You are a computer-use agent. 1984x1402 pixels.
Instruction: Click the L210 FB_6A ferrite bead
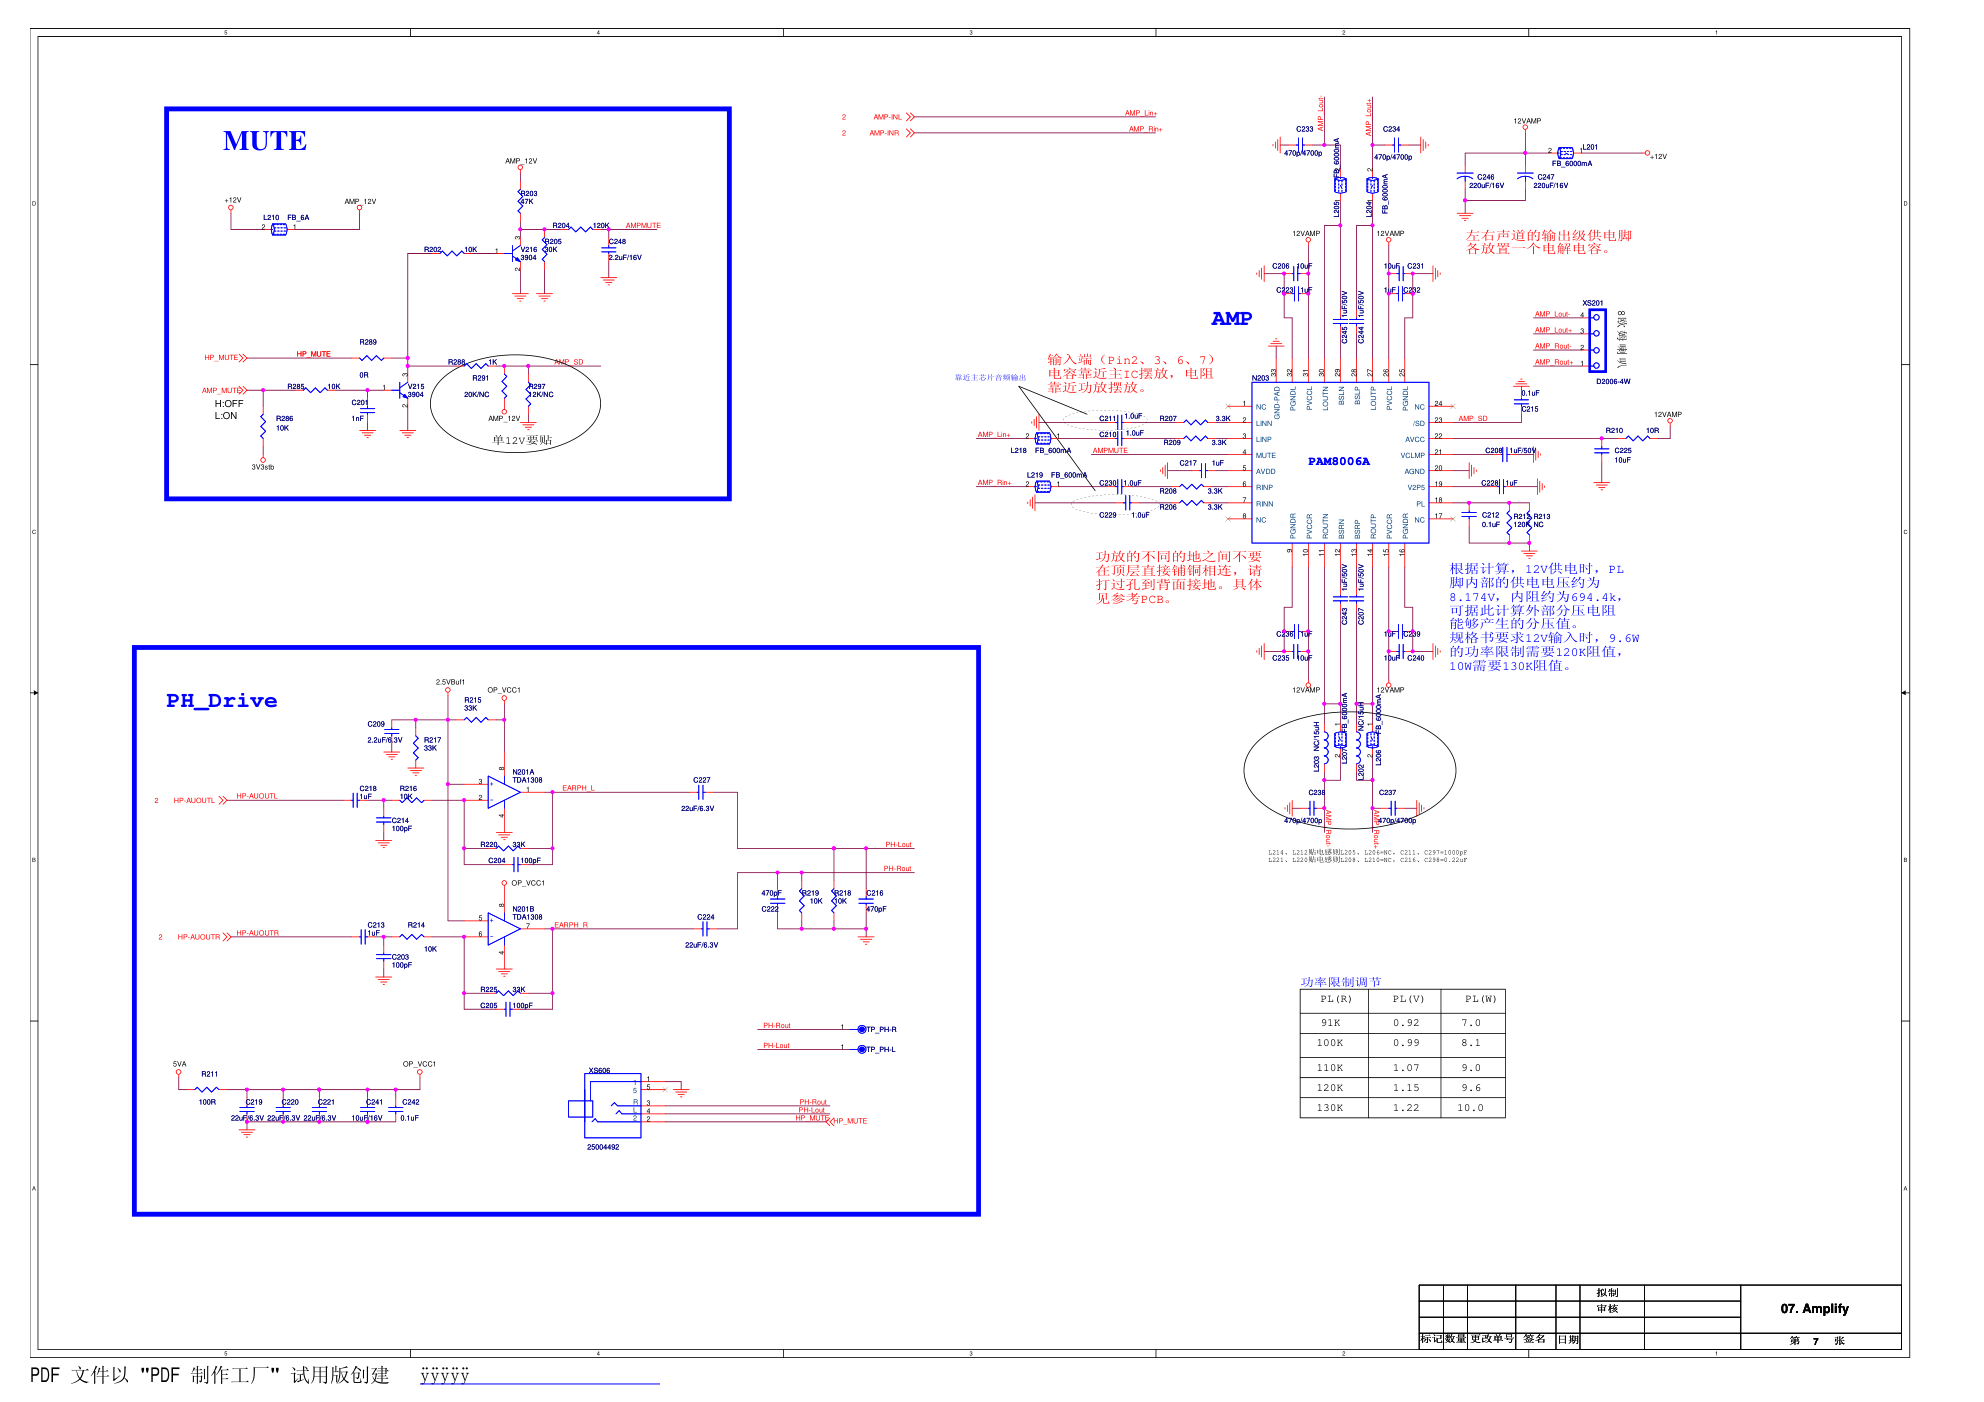[279, 229]
